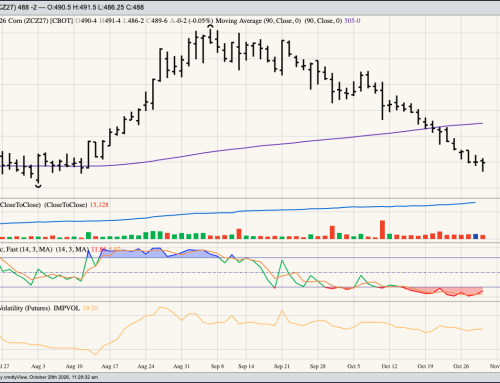
Task: Click the high marker arc above price peak
Action: (210, 26)
